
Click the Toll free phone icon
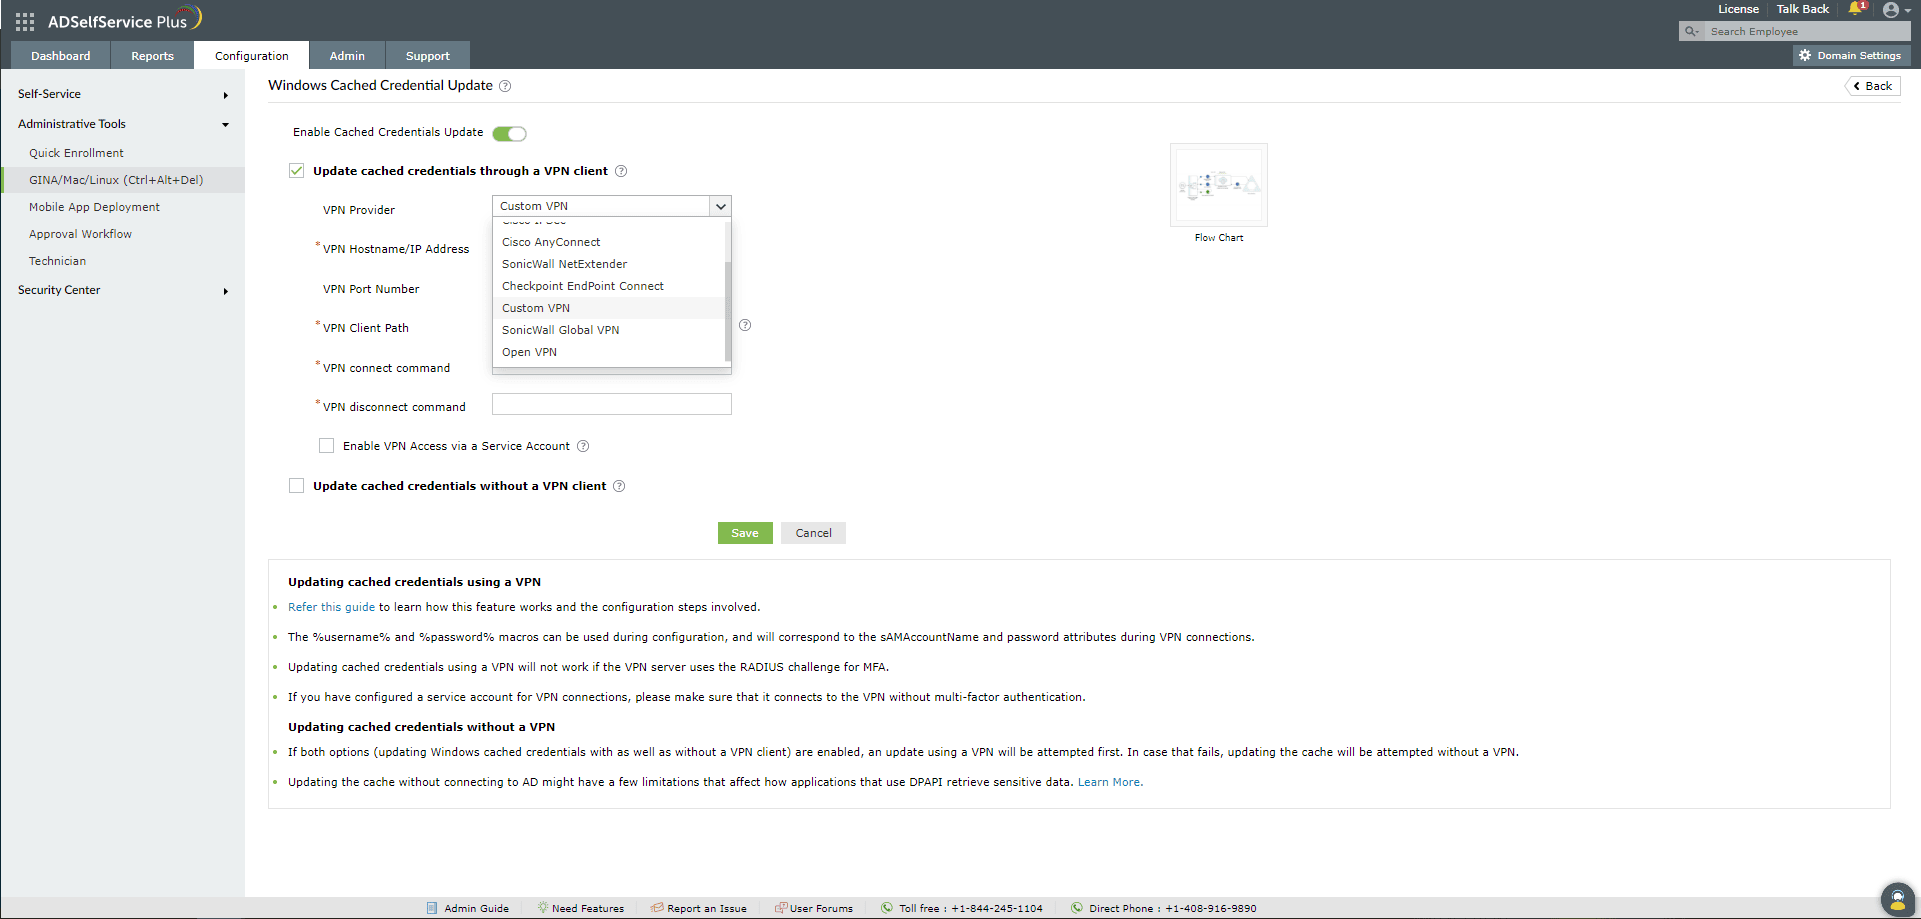pos(887,908)
